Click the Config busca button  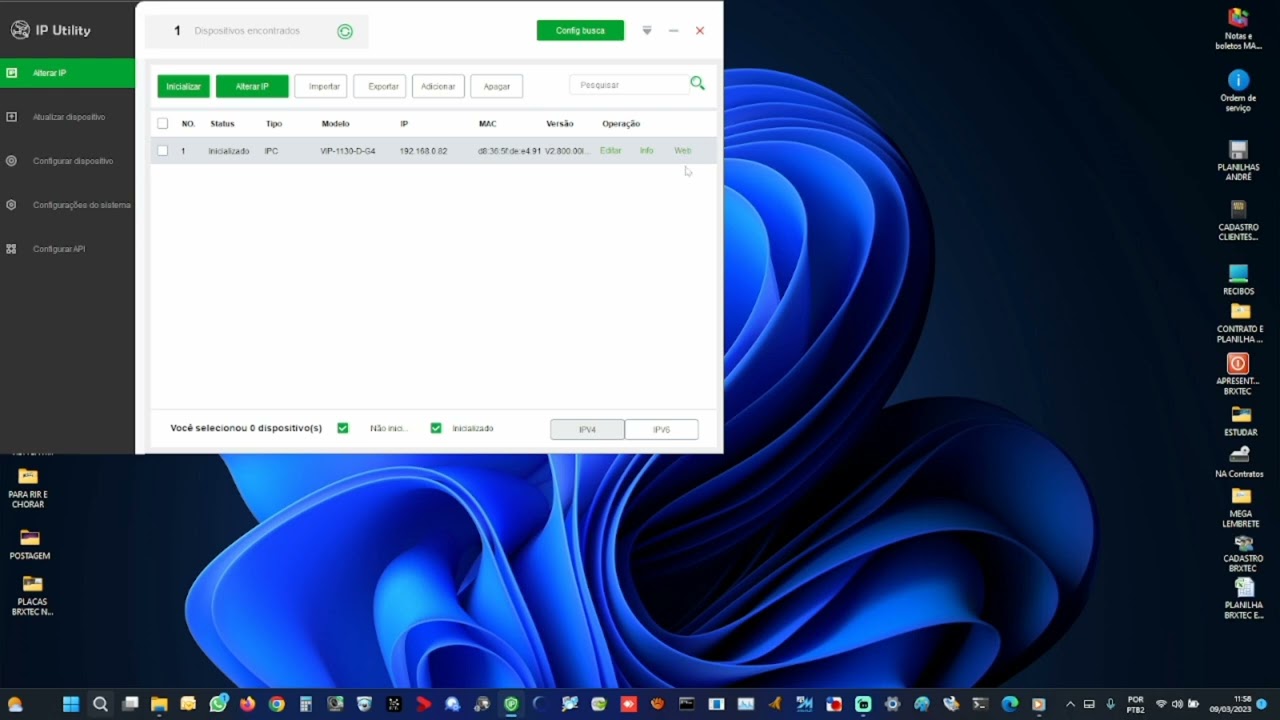click(x=580, y=31)
